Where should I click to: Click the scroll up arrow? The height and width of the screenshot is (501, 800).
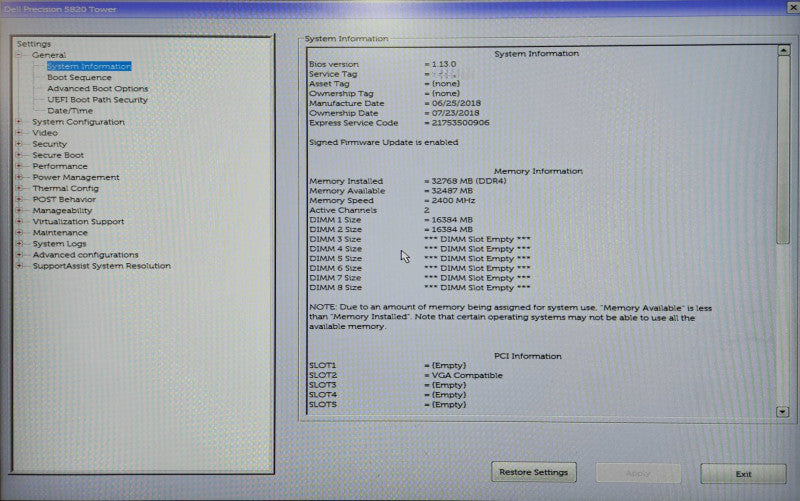click(784, 50)
